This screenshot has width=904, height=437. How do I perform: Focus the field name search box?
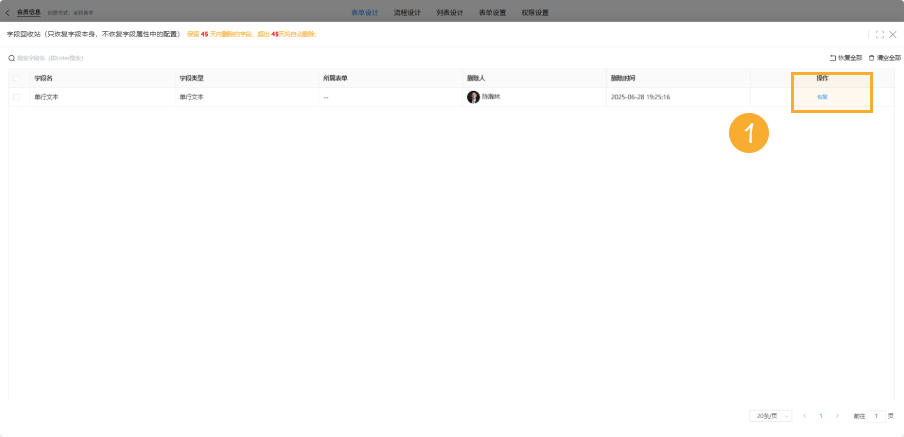[51, 58]
